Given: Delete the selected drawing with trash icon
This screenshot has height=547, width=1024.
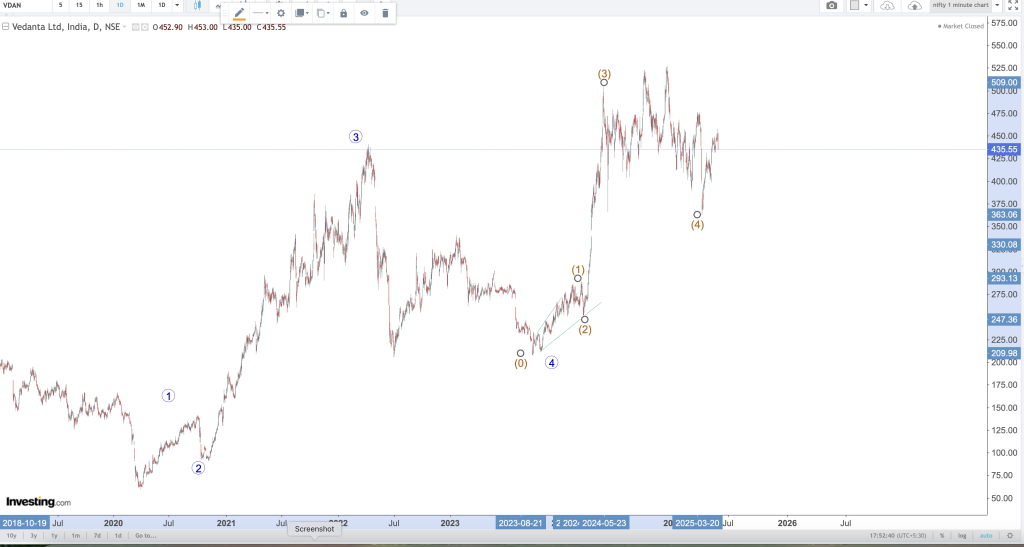Looking at the screenshot, I should tap(385, 13).
